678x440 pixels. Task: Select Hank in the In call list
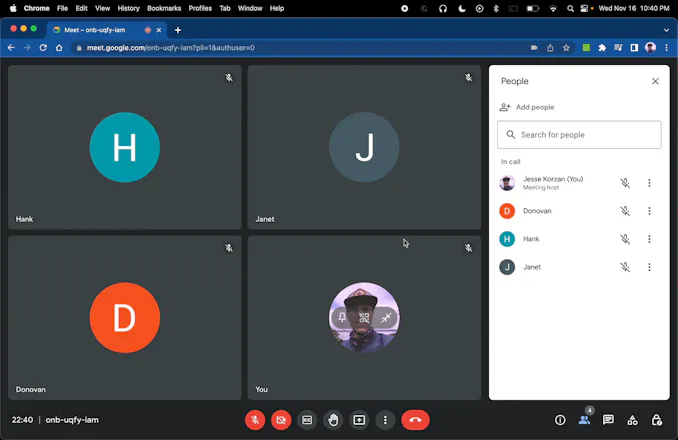point(579,239)
